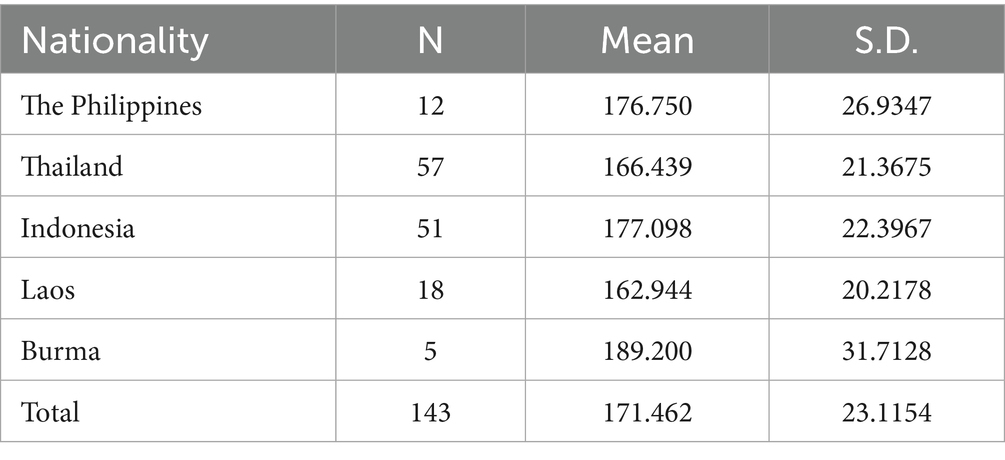
Task: Select the Total row label
Action: (x=50, y=412)
